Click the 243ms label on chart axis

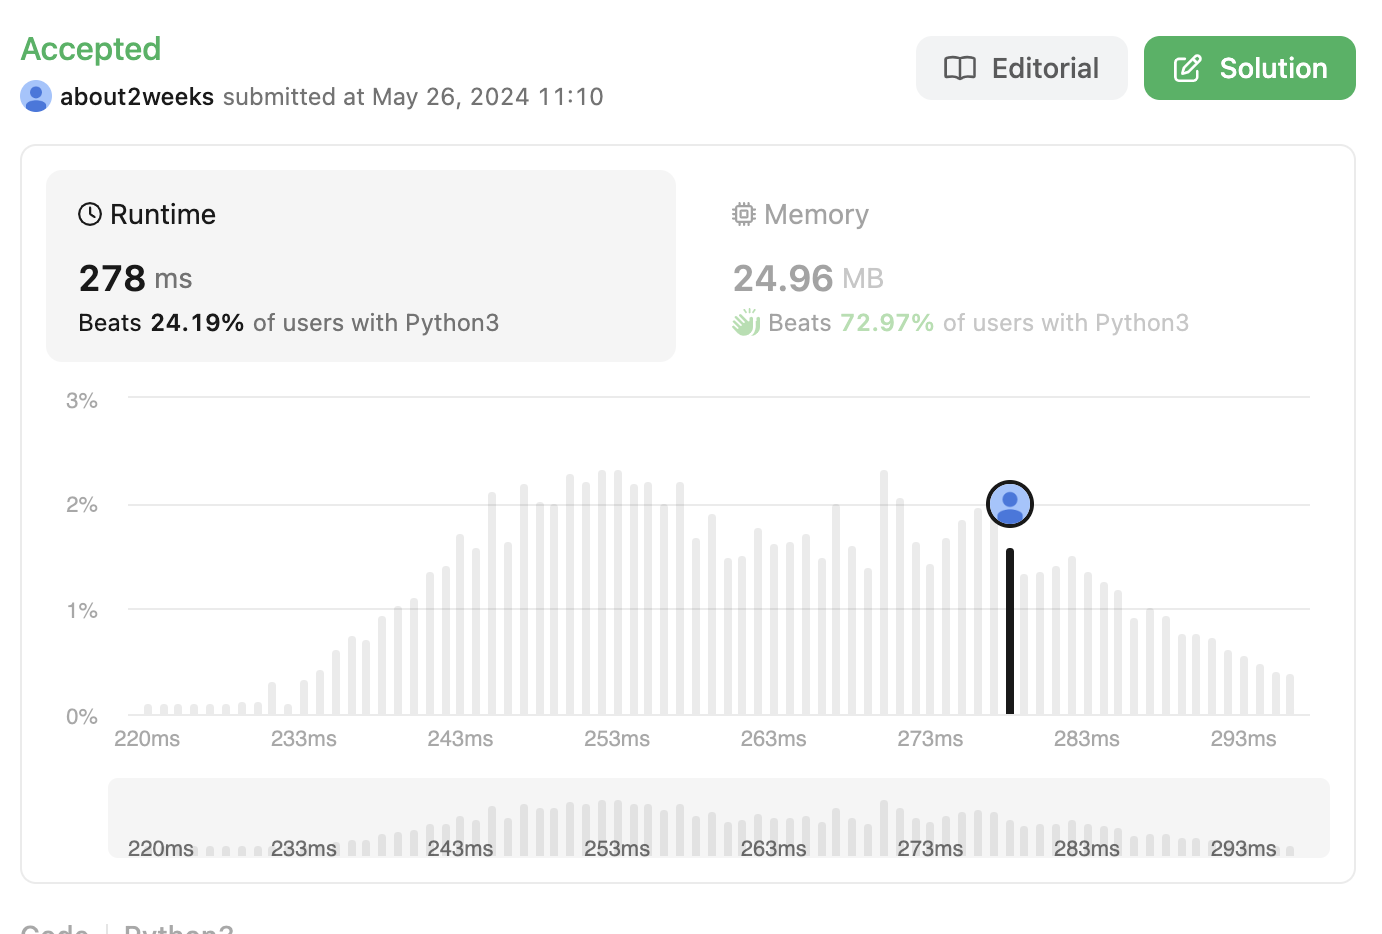(460, 739)
